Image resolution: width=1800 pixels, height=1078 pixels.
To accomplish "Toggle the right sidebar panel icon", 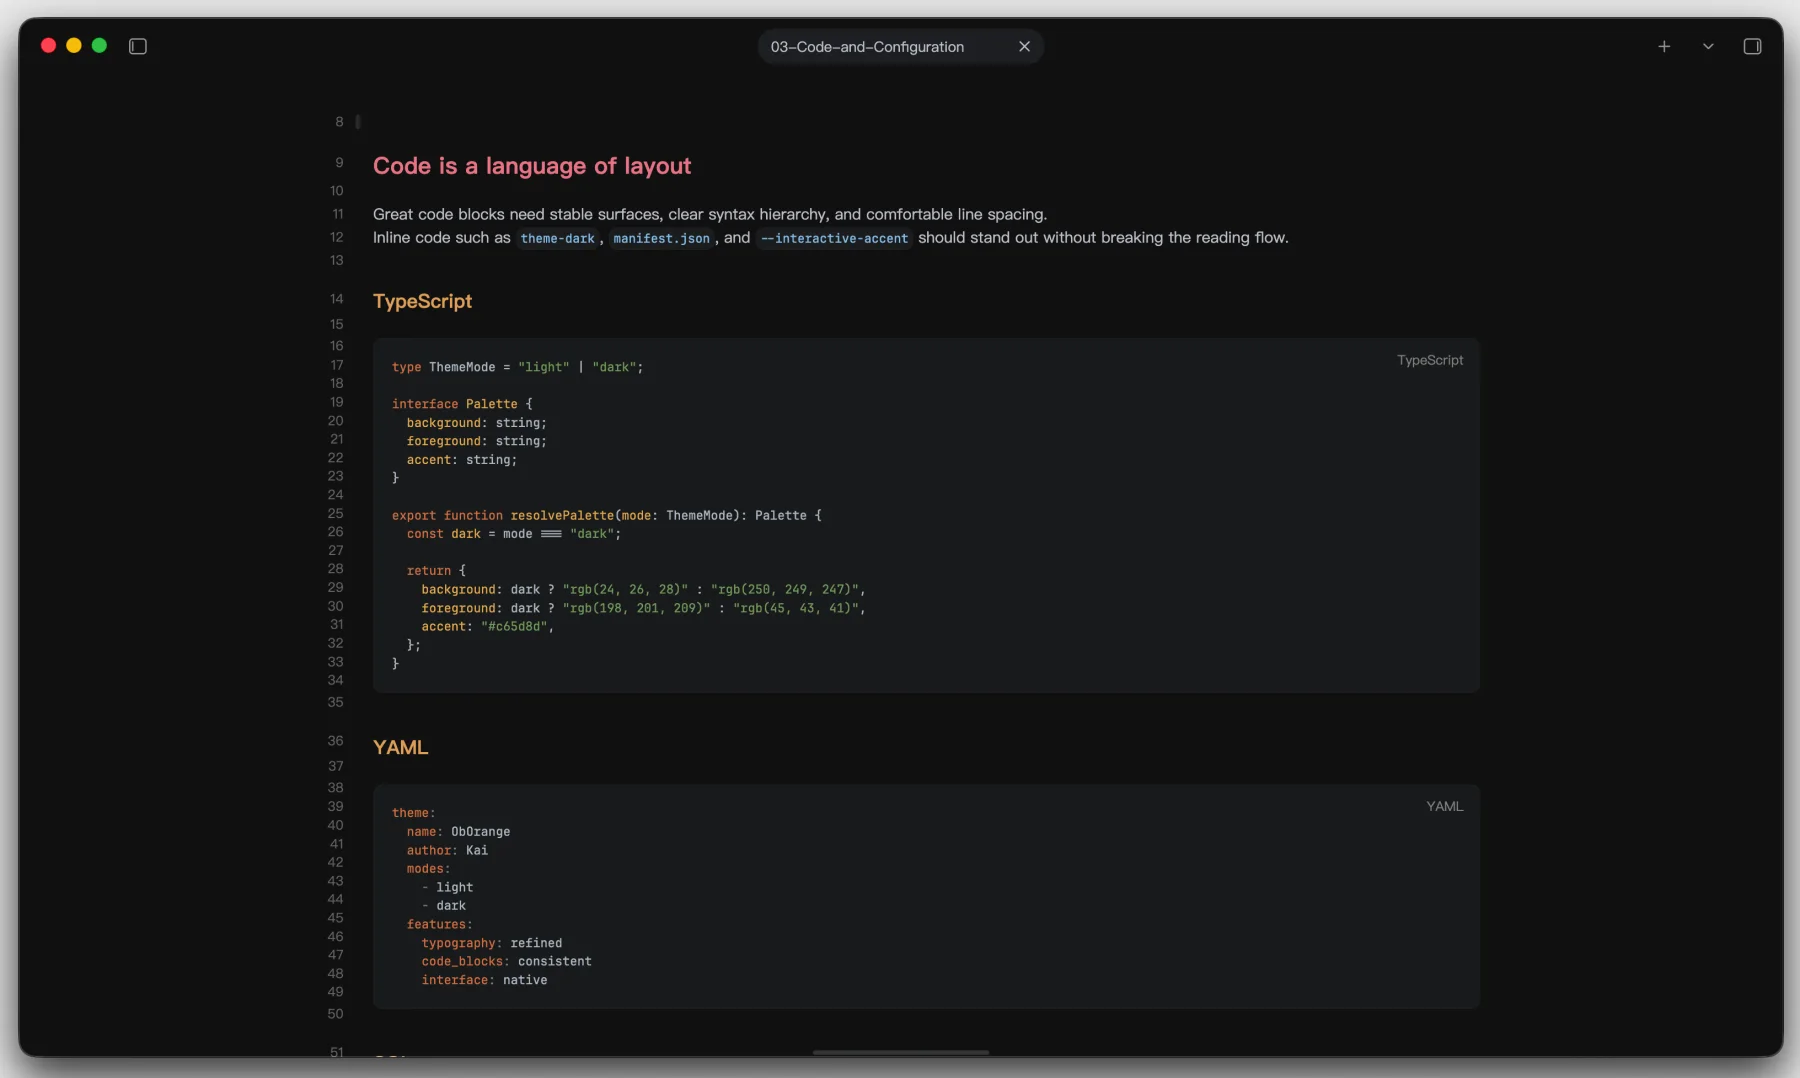I will point(1752,46).
